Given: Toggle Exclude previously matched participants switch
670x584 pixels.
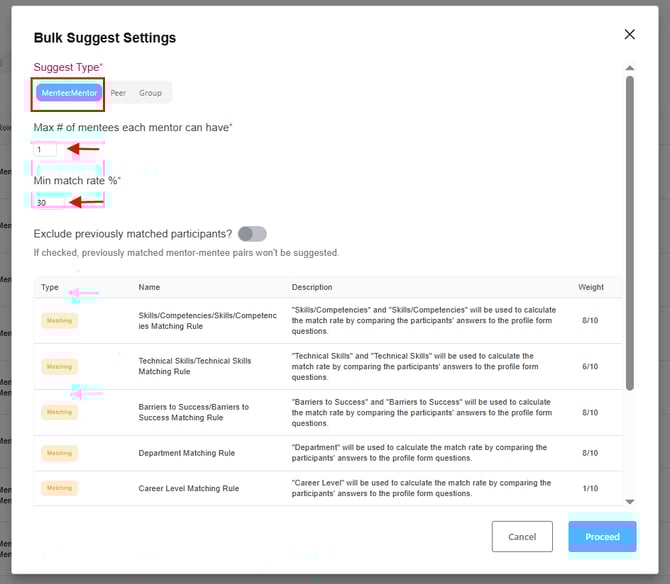Looking at the screenshot, I should click(252, 234).
